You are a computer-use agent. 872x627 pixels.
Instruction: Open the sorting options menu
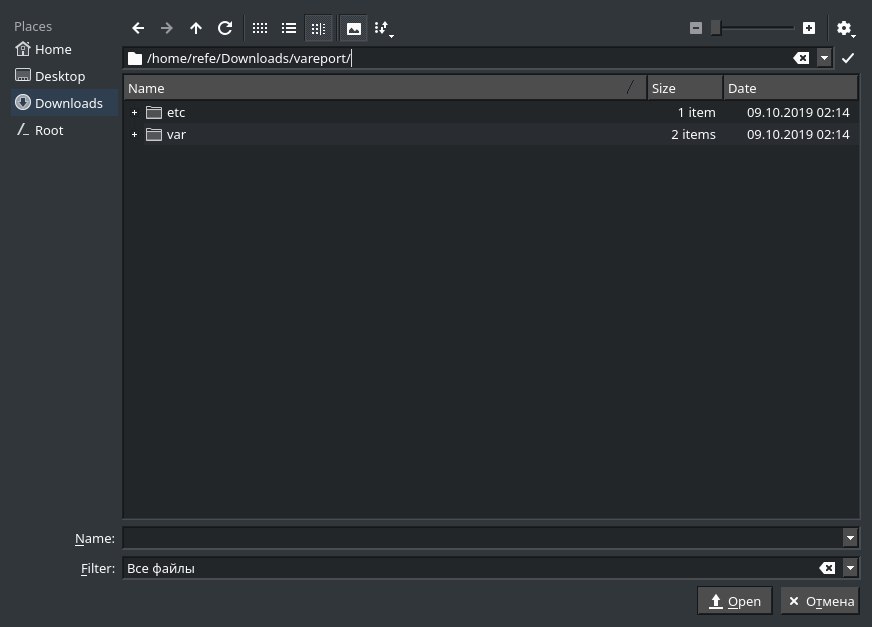click(384, 28)
